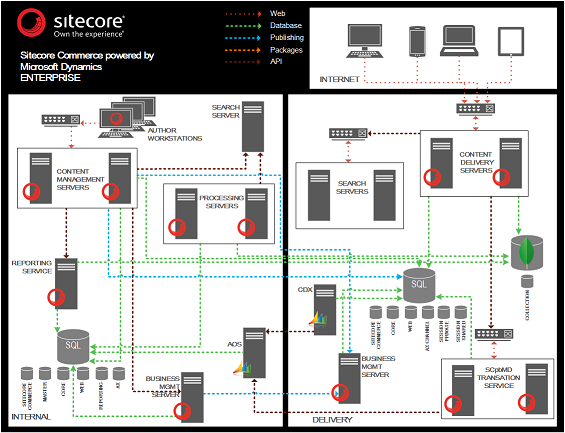
Task: Click the 'CDX' label
Action: (305, 289)
